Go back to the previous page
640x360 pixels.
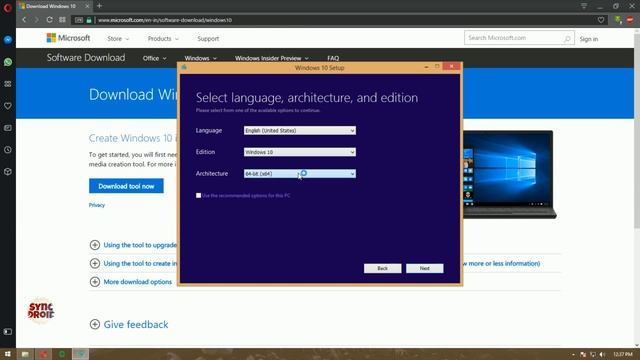[x=24, y=20]
